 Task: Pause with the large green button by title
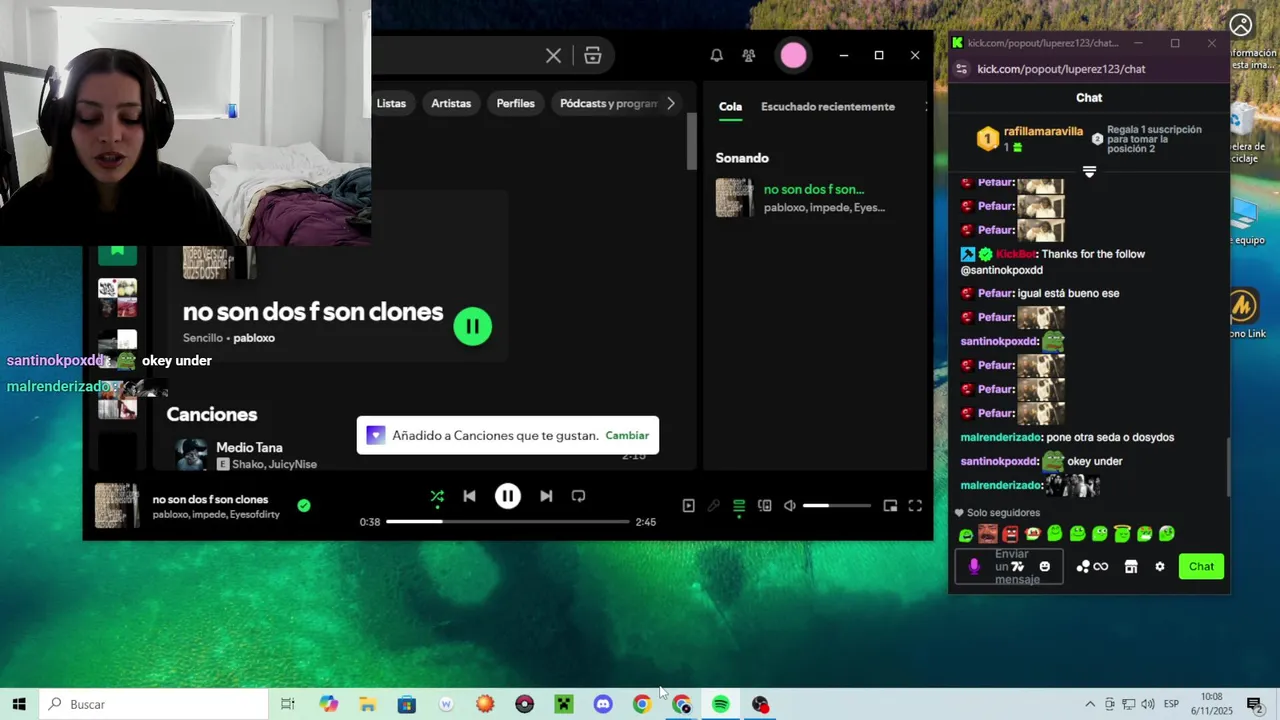[473, 326]
